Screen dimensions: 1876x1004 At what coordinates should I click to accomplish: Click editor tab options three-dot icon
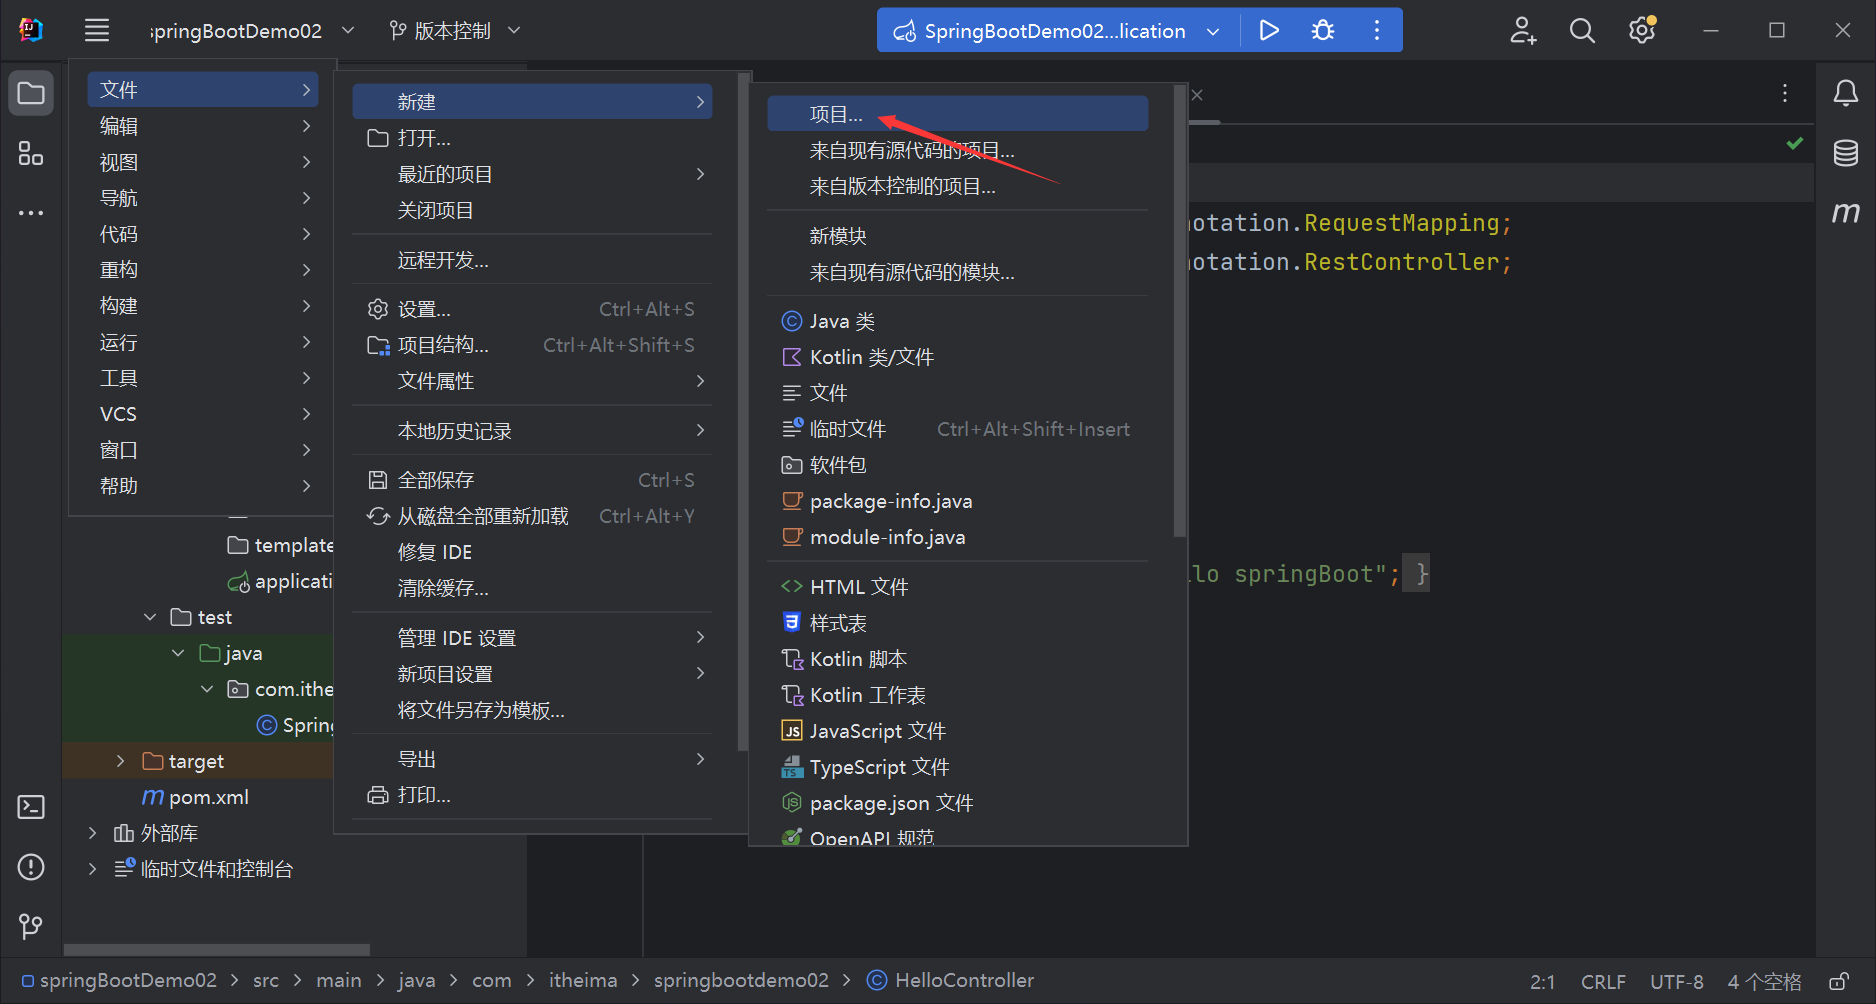(1785, 93)
